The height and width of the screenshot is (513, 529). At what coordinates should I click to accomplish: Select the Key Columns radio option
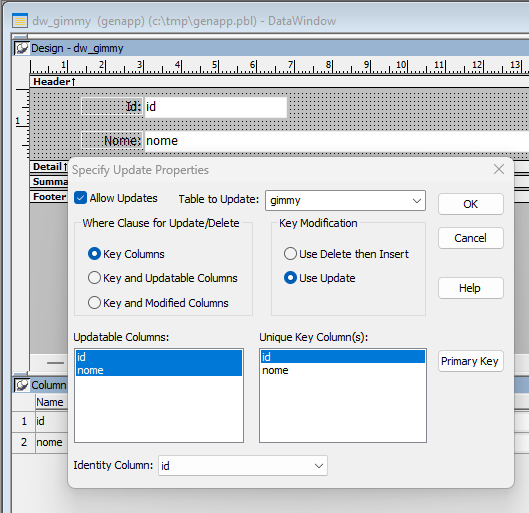pyautogui.click(x=94, y=254)
